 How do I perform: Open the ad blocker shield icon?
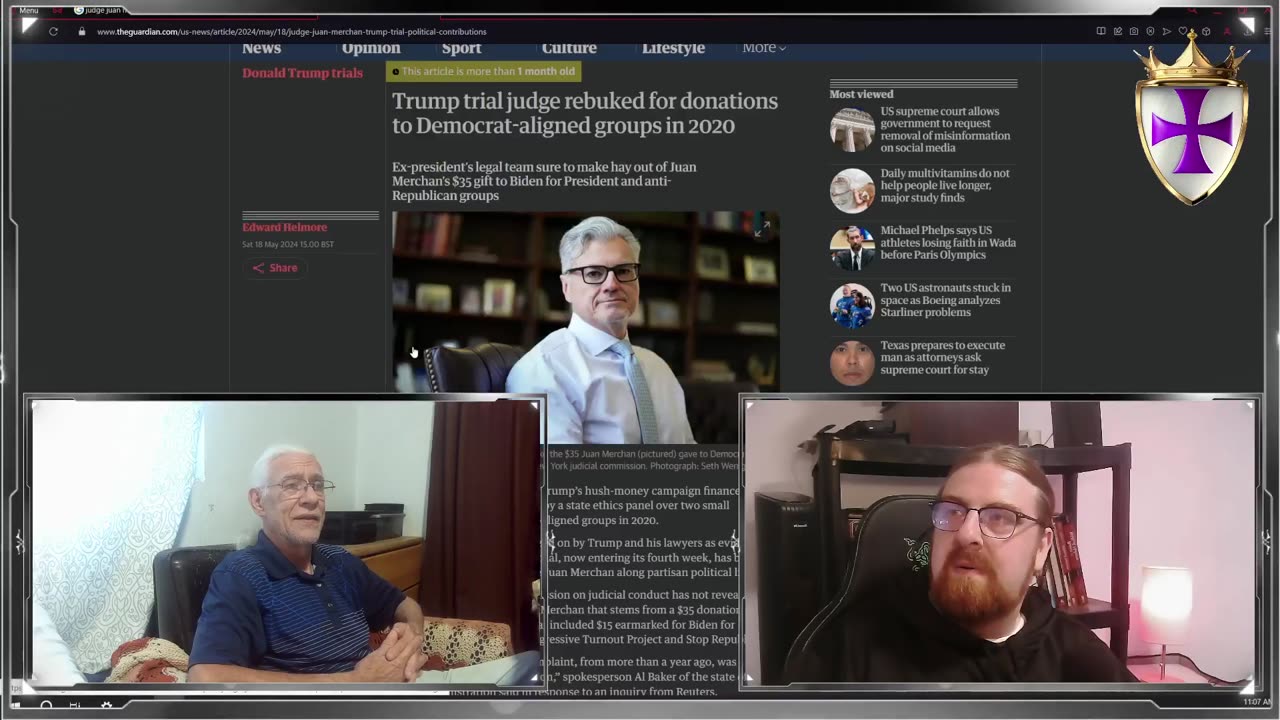coord(1150,31)
